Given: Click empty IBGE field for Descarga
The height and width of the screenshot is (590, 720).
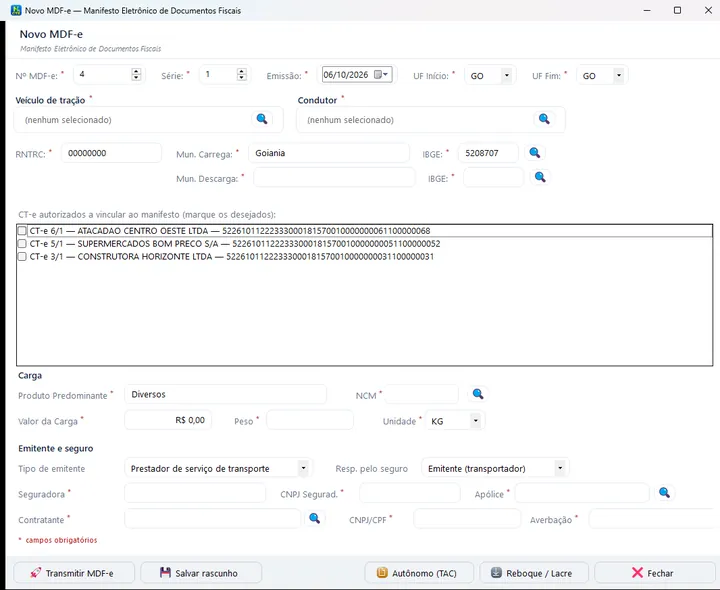Looking at the screenshot, I should coord(494,177).
